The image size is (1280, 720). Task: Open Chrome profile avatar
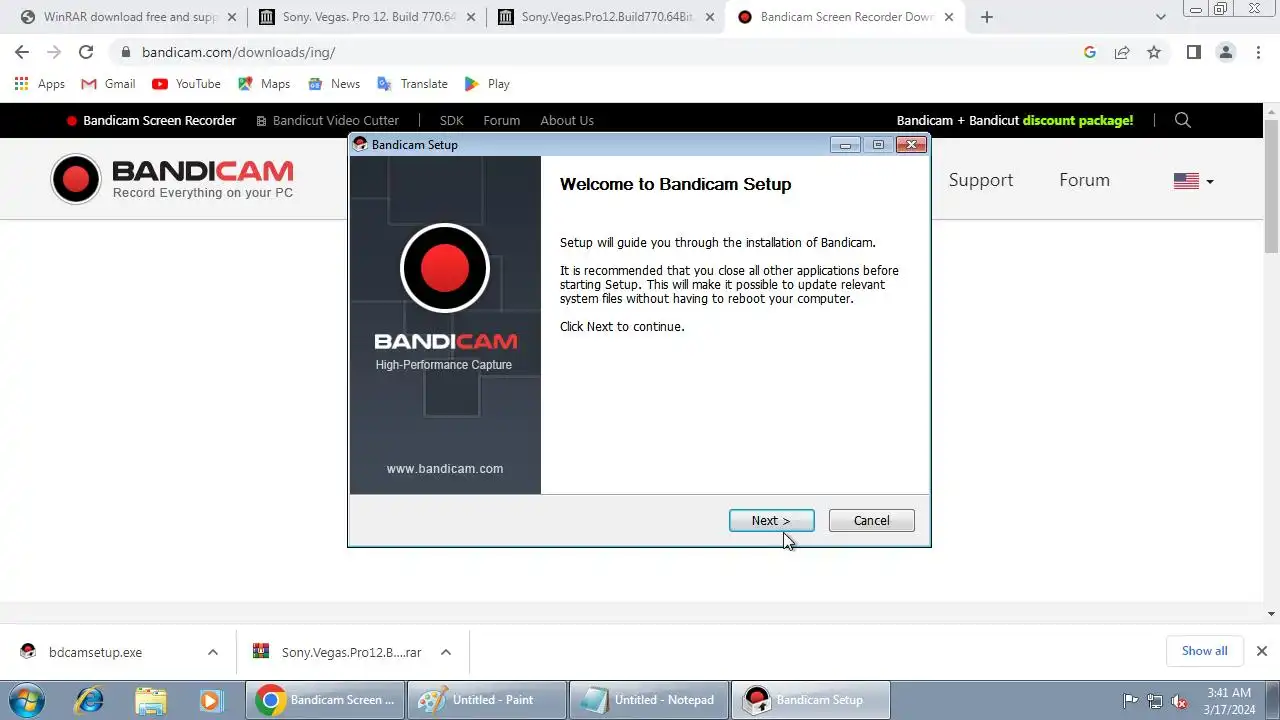[x=1226, y=52]
